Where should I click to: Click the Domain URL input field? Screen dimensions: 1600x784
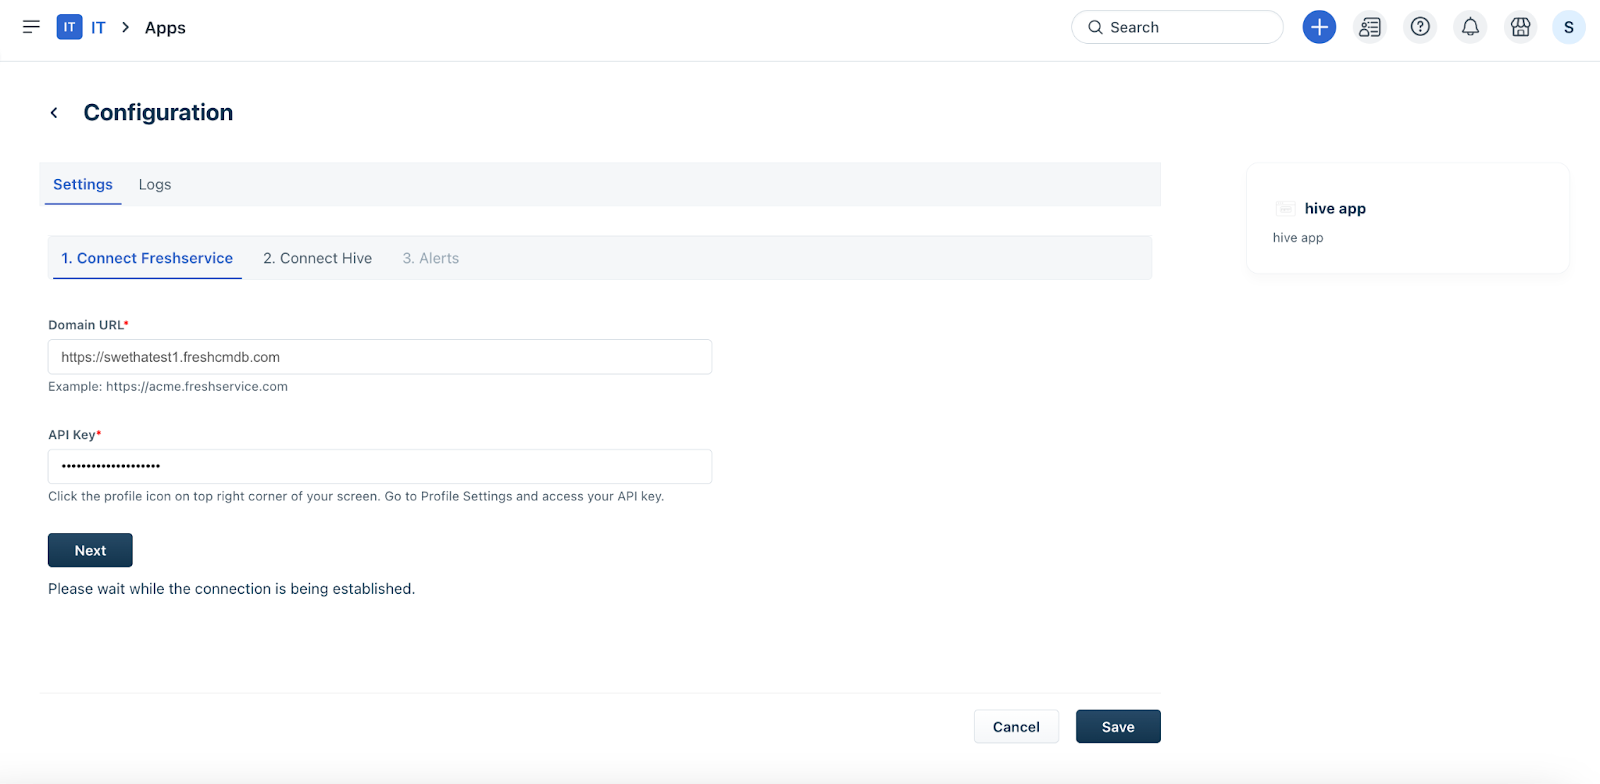click(380, 357)
